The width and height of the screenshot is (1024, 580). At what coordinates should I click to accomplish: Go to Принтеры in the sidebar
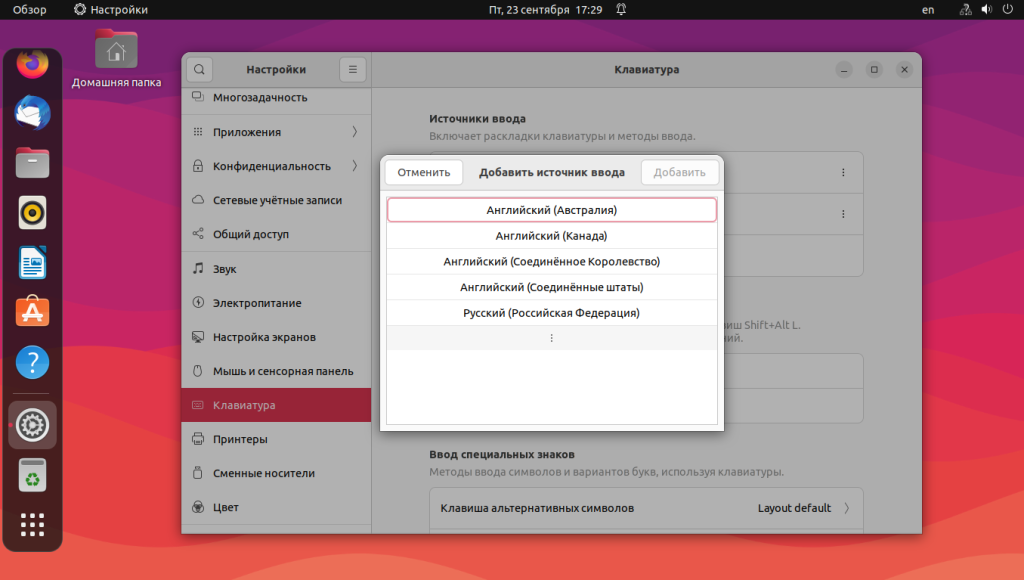pyautogui.click(x=276, y=439)
